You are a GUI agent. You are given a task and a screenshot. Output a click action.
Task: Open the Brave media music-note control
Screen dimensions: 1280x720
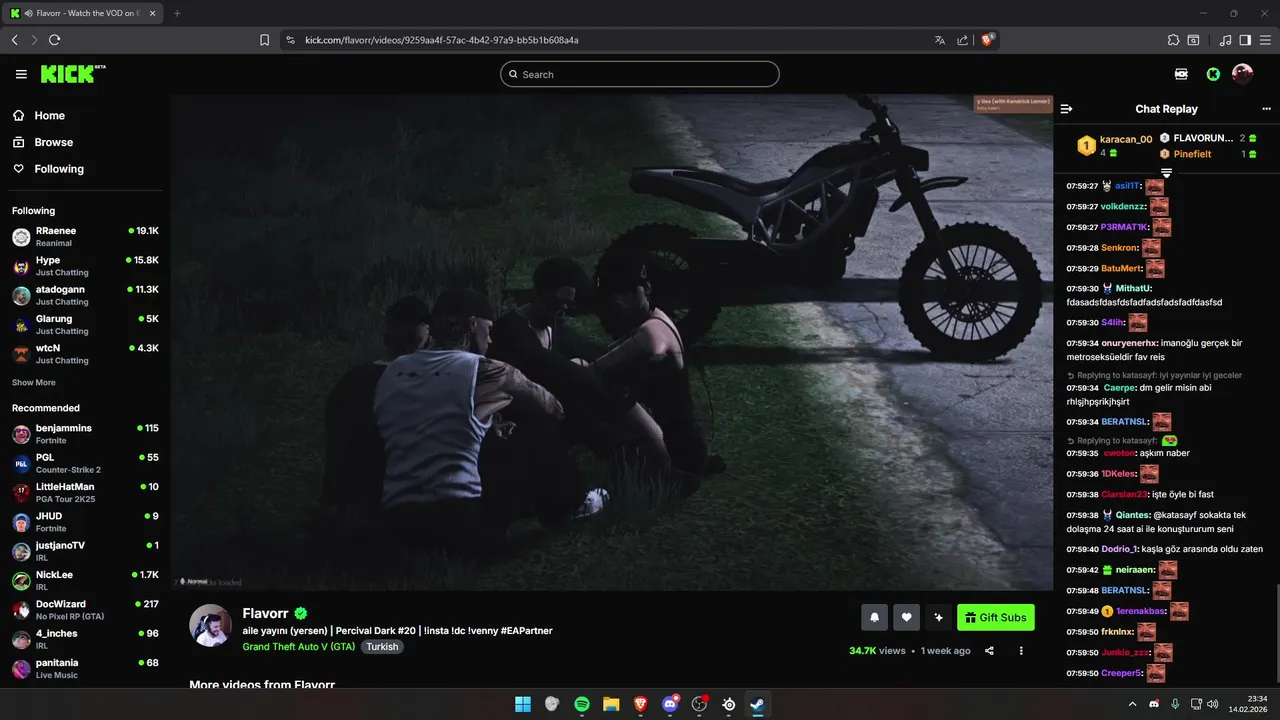point(1226,40)
